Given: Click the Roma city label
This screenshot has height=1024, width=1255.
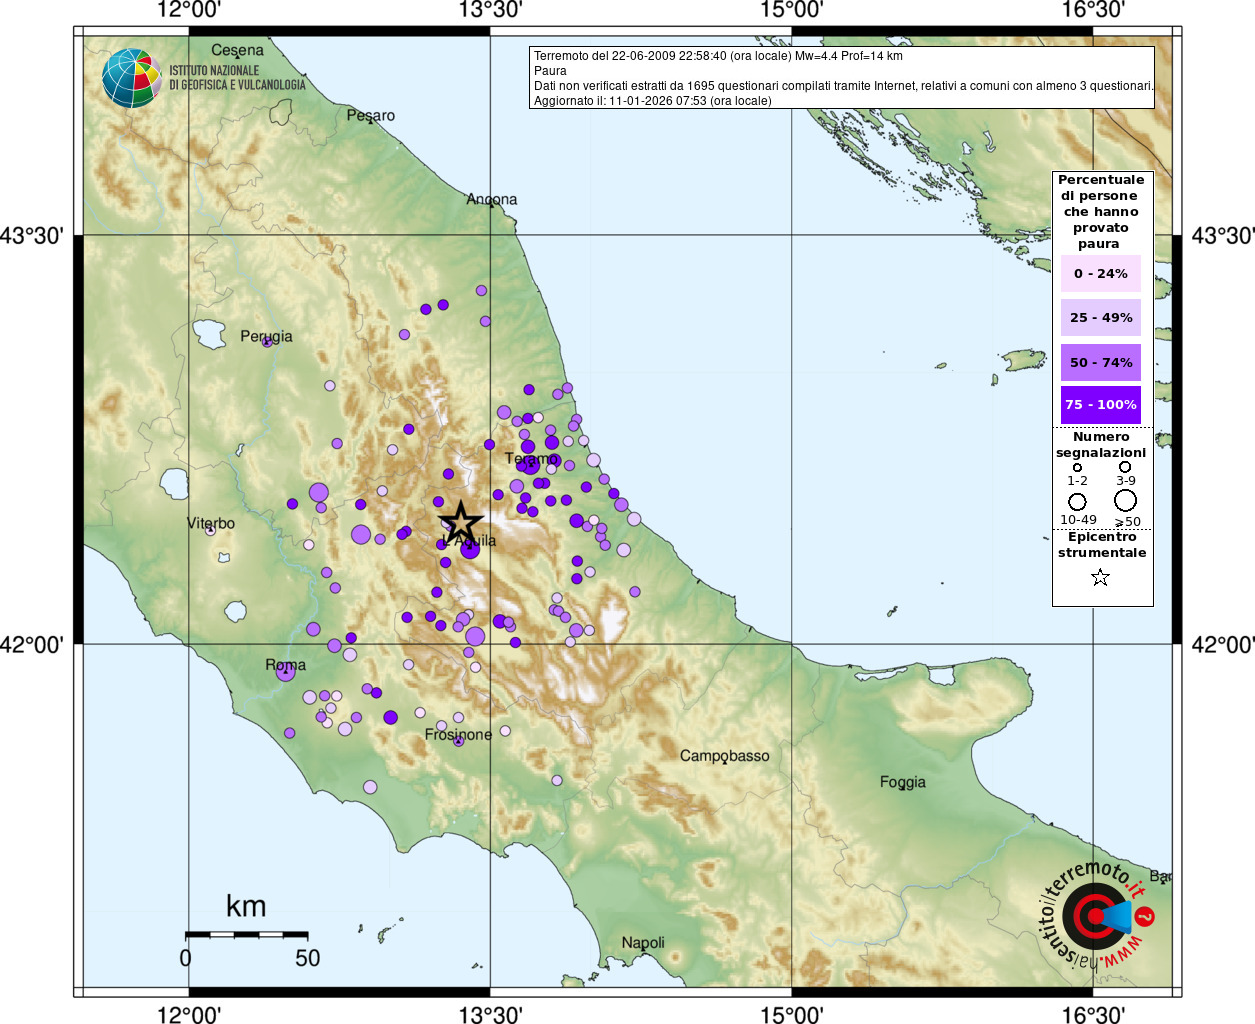Looking at the screenshot, I should (x=285, y=665).
